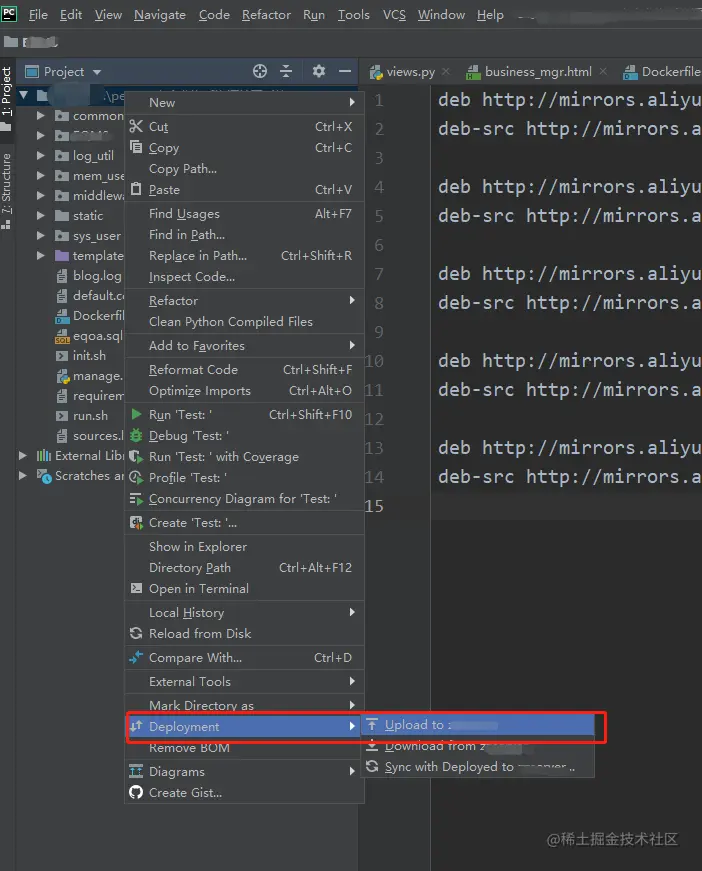702x871 pixels.
Task: Click the Debug bug icon
Action: click(x=136, y=436)
